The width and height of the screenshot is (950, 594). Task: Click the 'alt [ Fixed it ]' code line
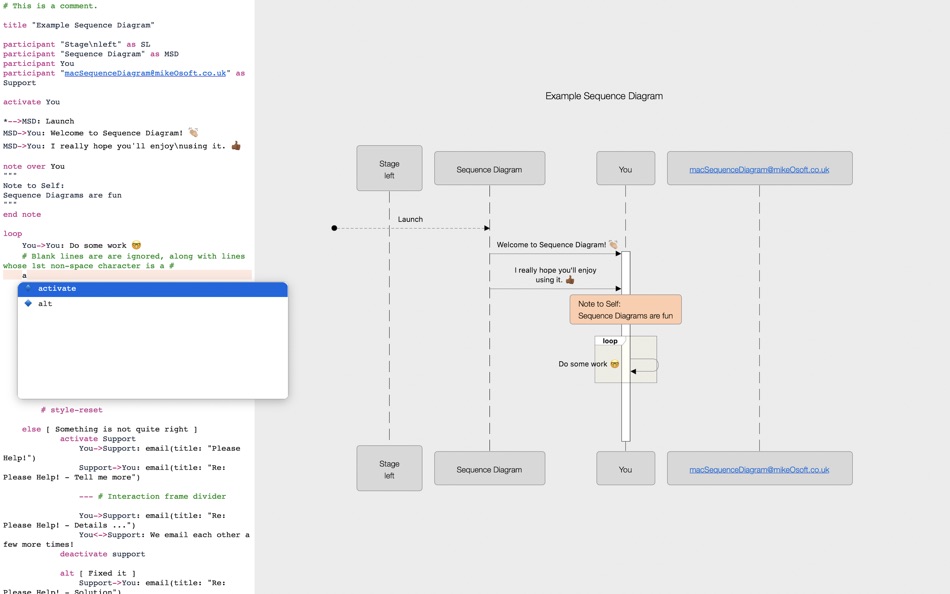(x=98, y=574)
